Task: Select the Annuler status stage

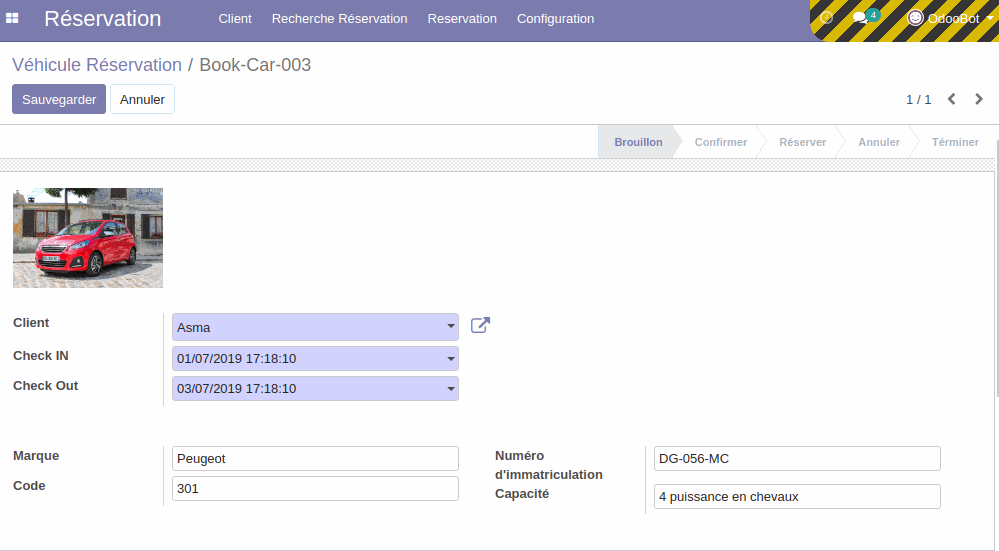Action: [x=879, y=142]
